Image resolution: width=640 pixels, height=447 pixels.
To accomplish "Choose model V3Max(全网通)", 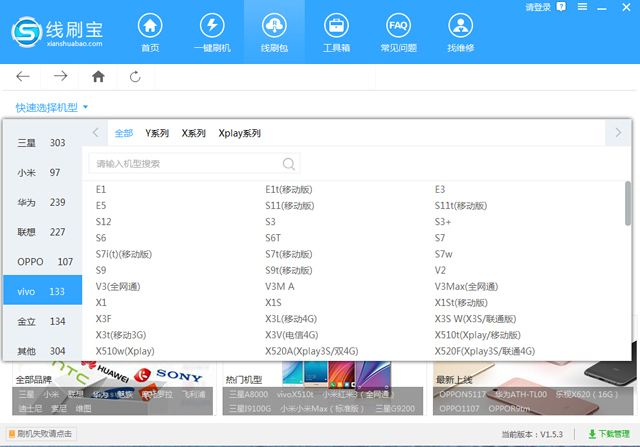I will coord(467,287).
